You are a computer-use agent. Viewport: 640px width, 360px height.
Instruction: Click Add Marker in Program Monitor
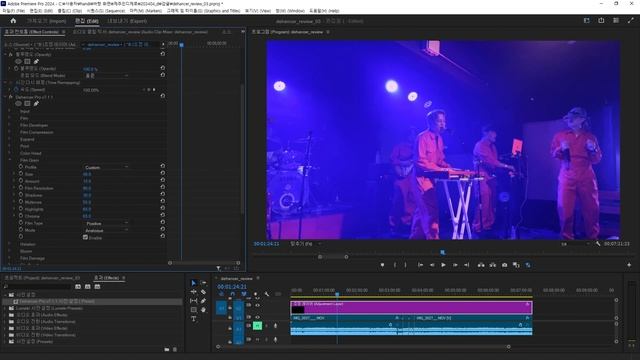coord(382,265)
